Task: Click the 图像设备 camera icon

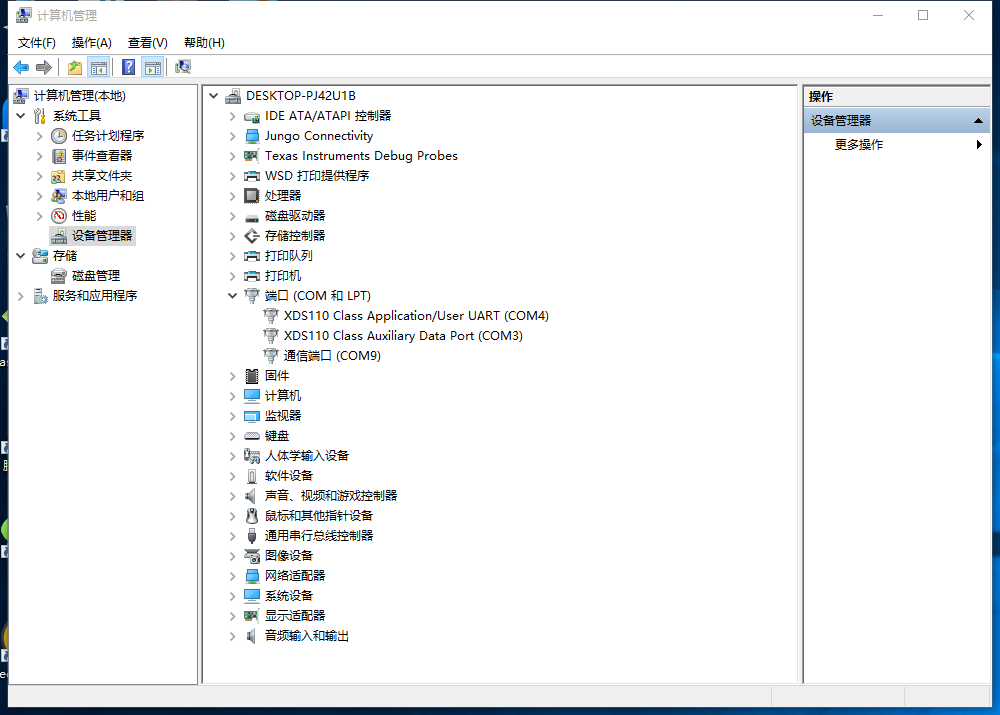Action: point(252,556)
